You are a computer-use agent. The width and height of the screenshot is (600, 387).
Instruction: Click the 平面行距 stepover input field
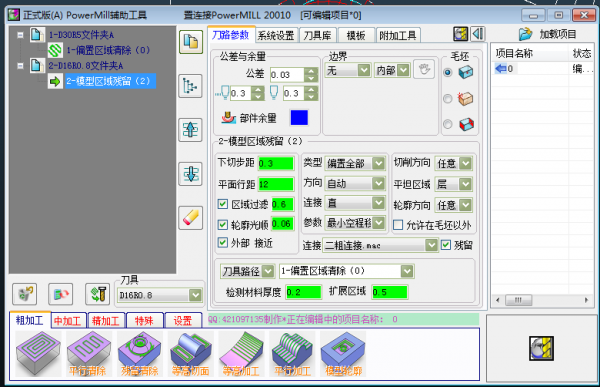[x=276, y=184]
